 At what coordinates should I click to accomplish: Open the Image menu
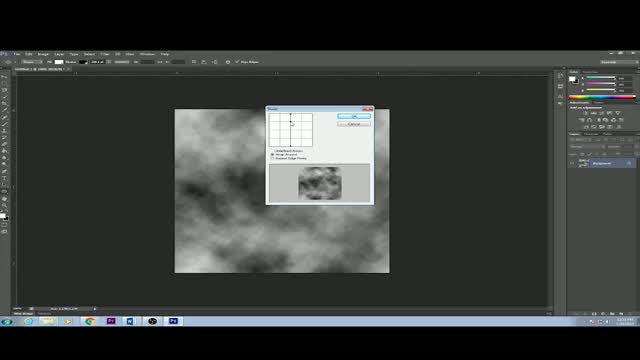(43, 54)
